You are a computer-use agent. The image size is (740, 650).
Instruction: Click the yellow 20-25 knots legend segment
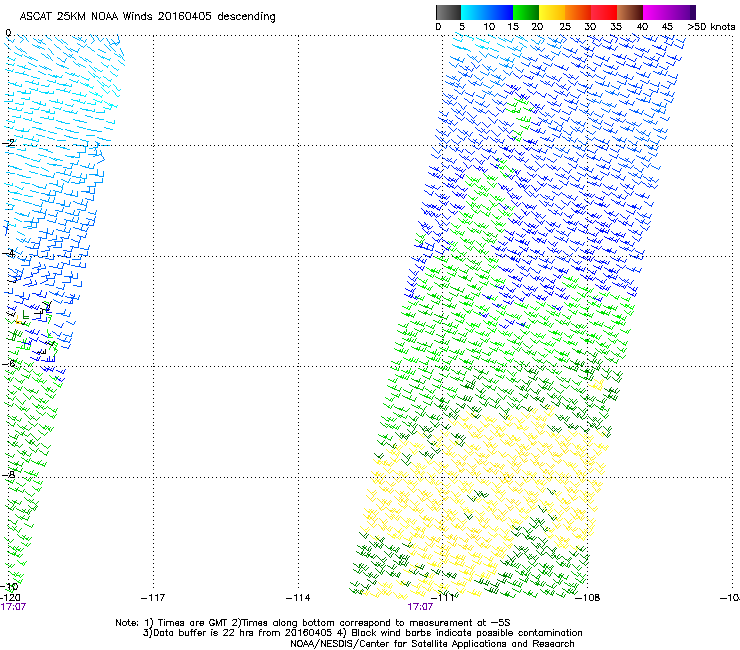(x=552, y=12)
